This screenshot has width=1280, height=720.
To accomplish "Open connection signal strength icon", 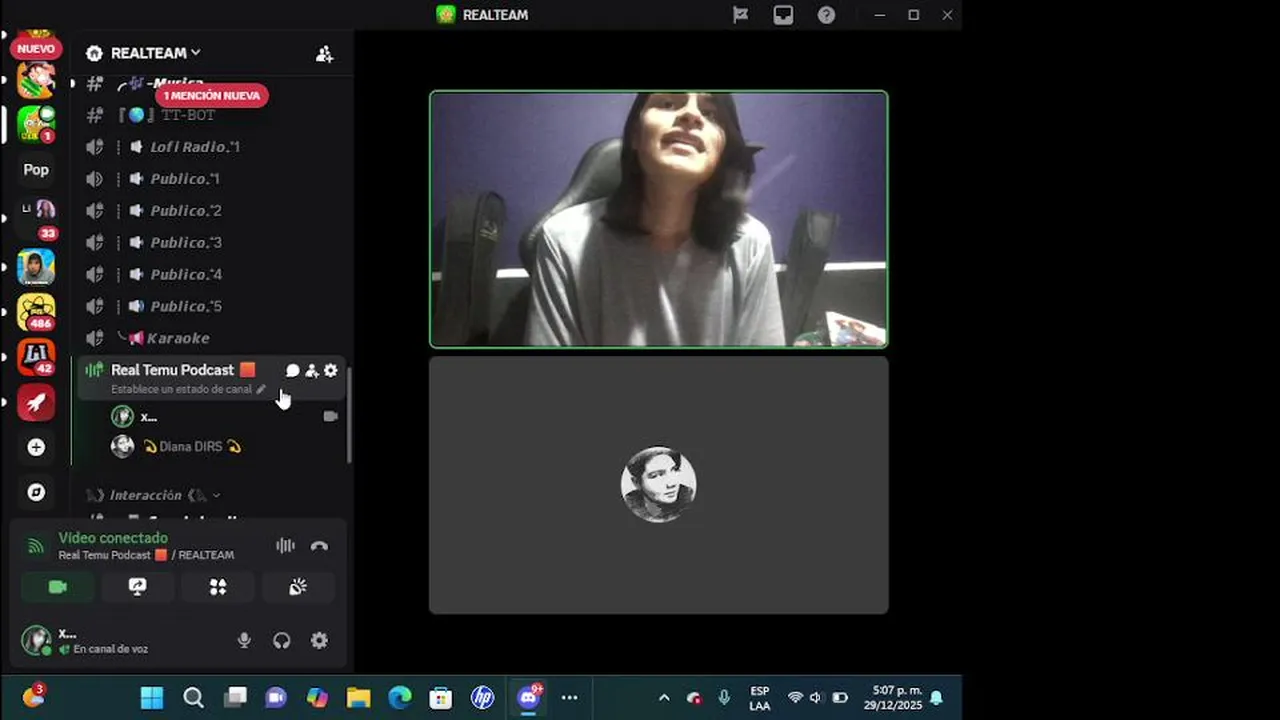I will [36, 546].
